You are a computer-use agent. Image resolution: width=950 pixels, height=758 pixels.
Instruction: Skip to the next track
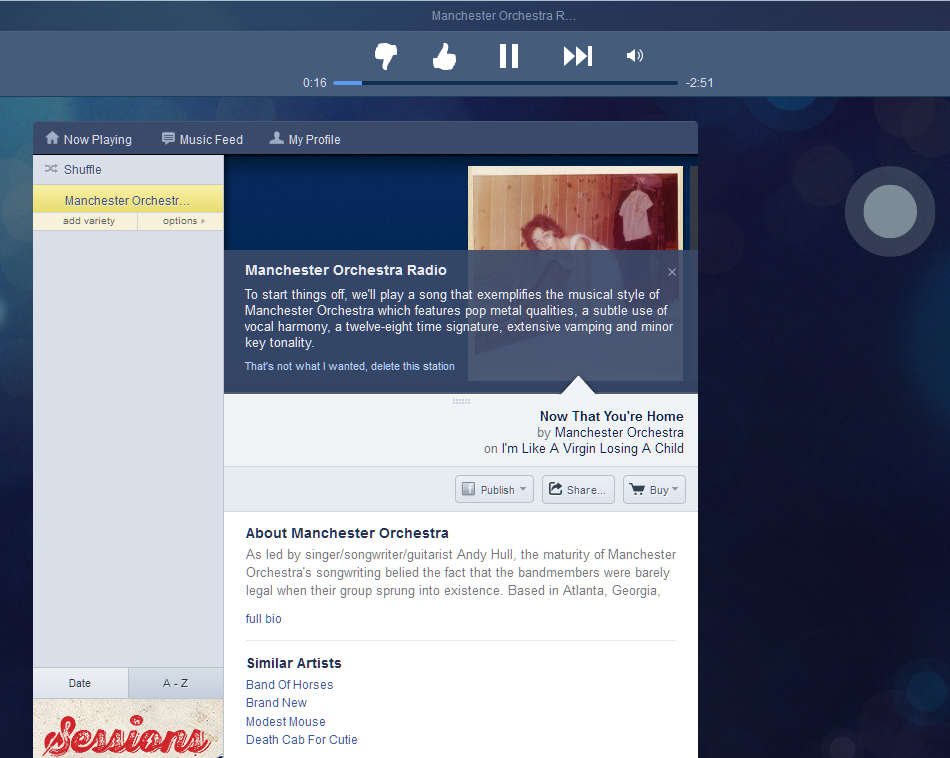[x=577, y=56]
